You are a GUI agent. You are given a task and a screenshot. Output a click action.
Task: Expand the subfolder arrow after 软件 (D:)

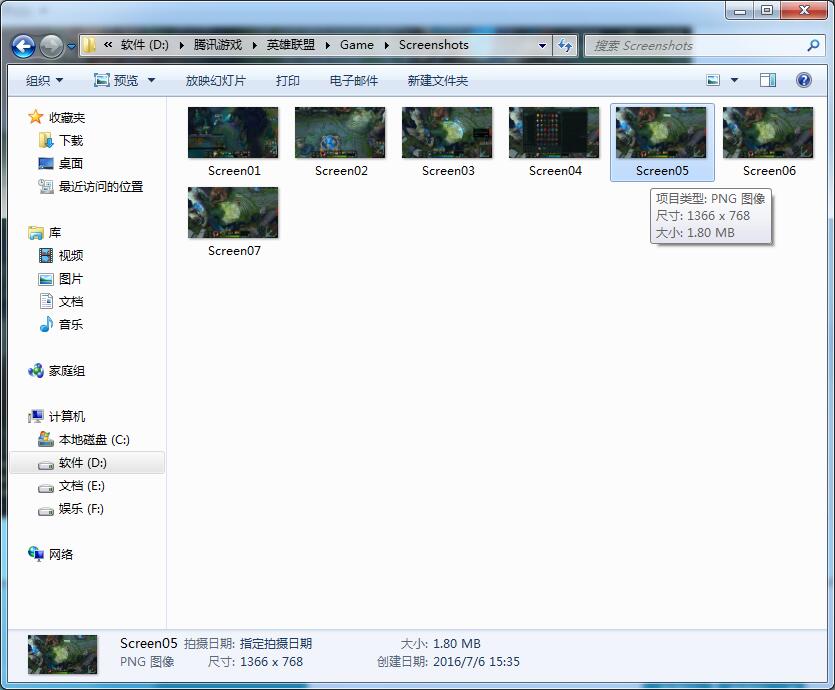click(x=182, y=45)
